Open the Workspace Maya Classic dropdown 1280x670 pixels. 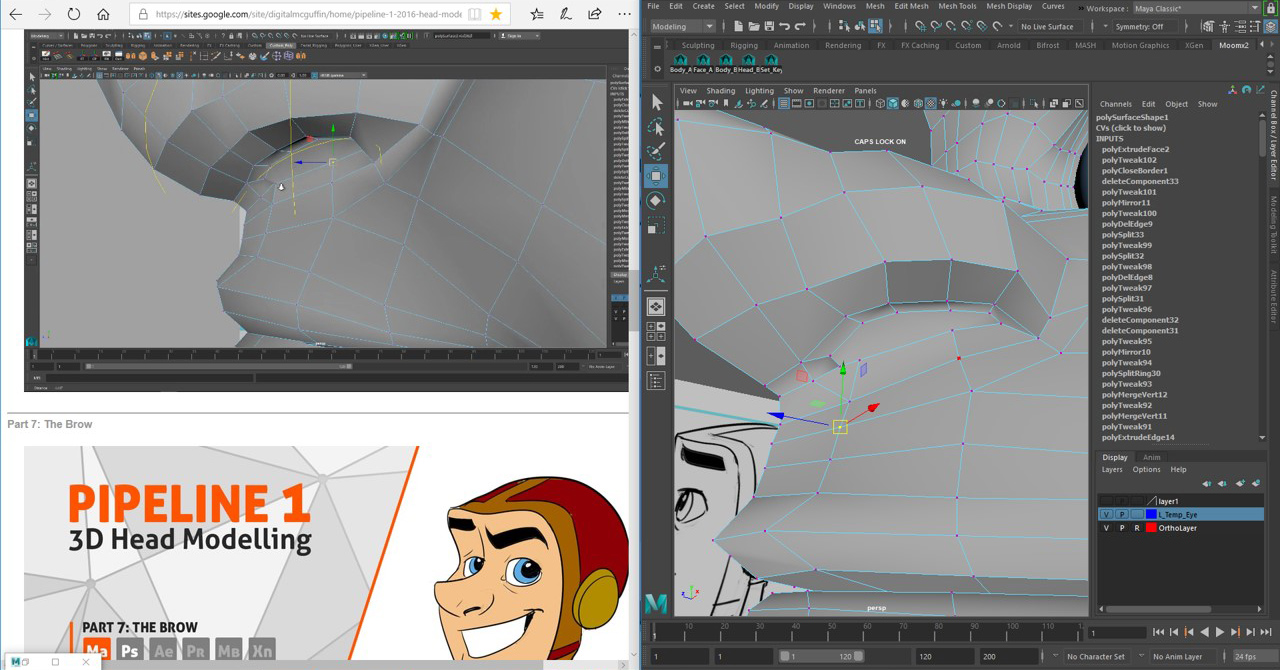tap(1196, 8)
